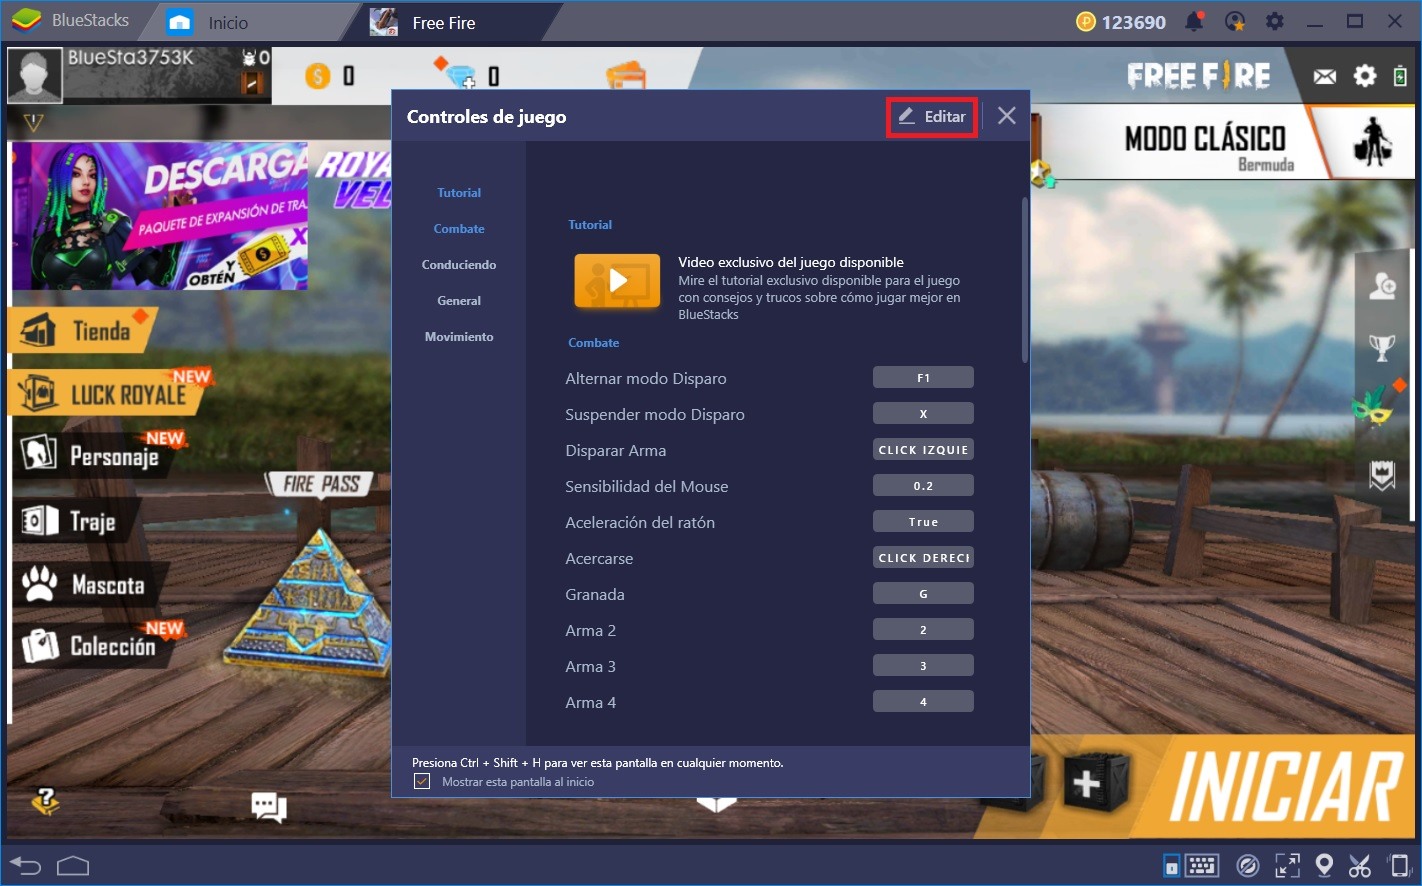The image size is (1422, 886).
Task: Click F1 key field for Alternar modo Disparo
Action: [923, 377]
